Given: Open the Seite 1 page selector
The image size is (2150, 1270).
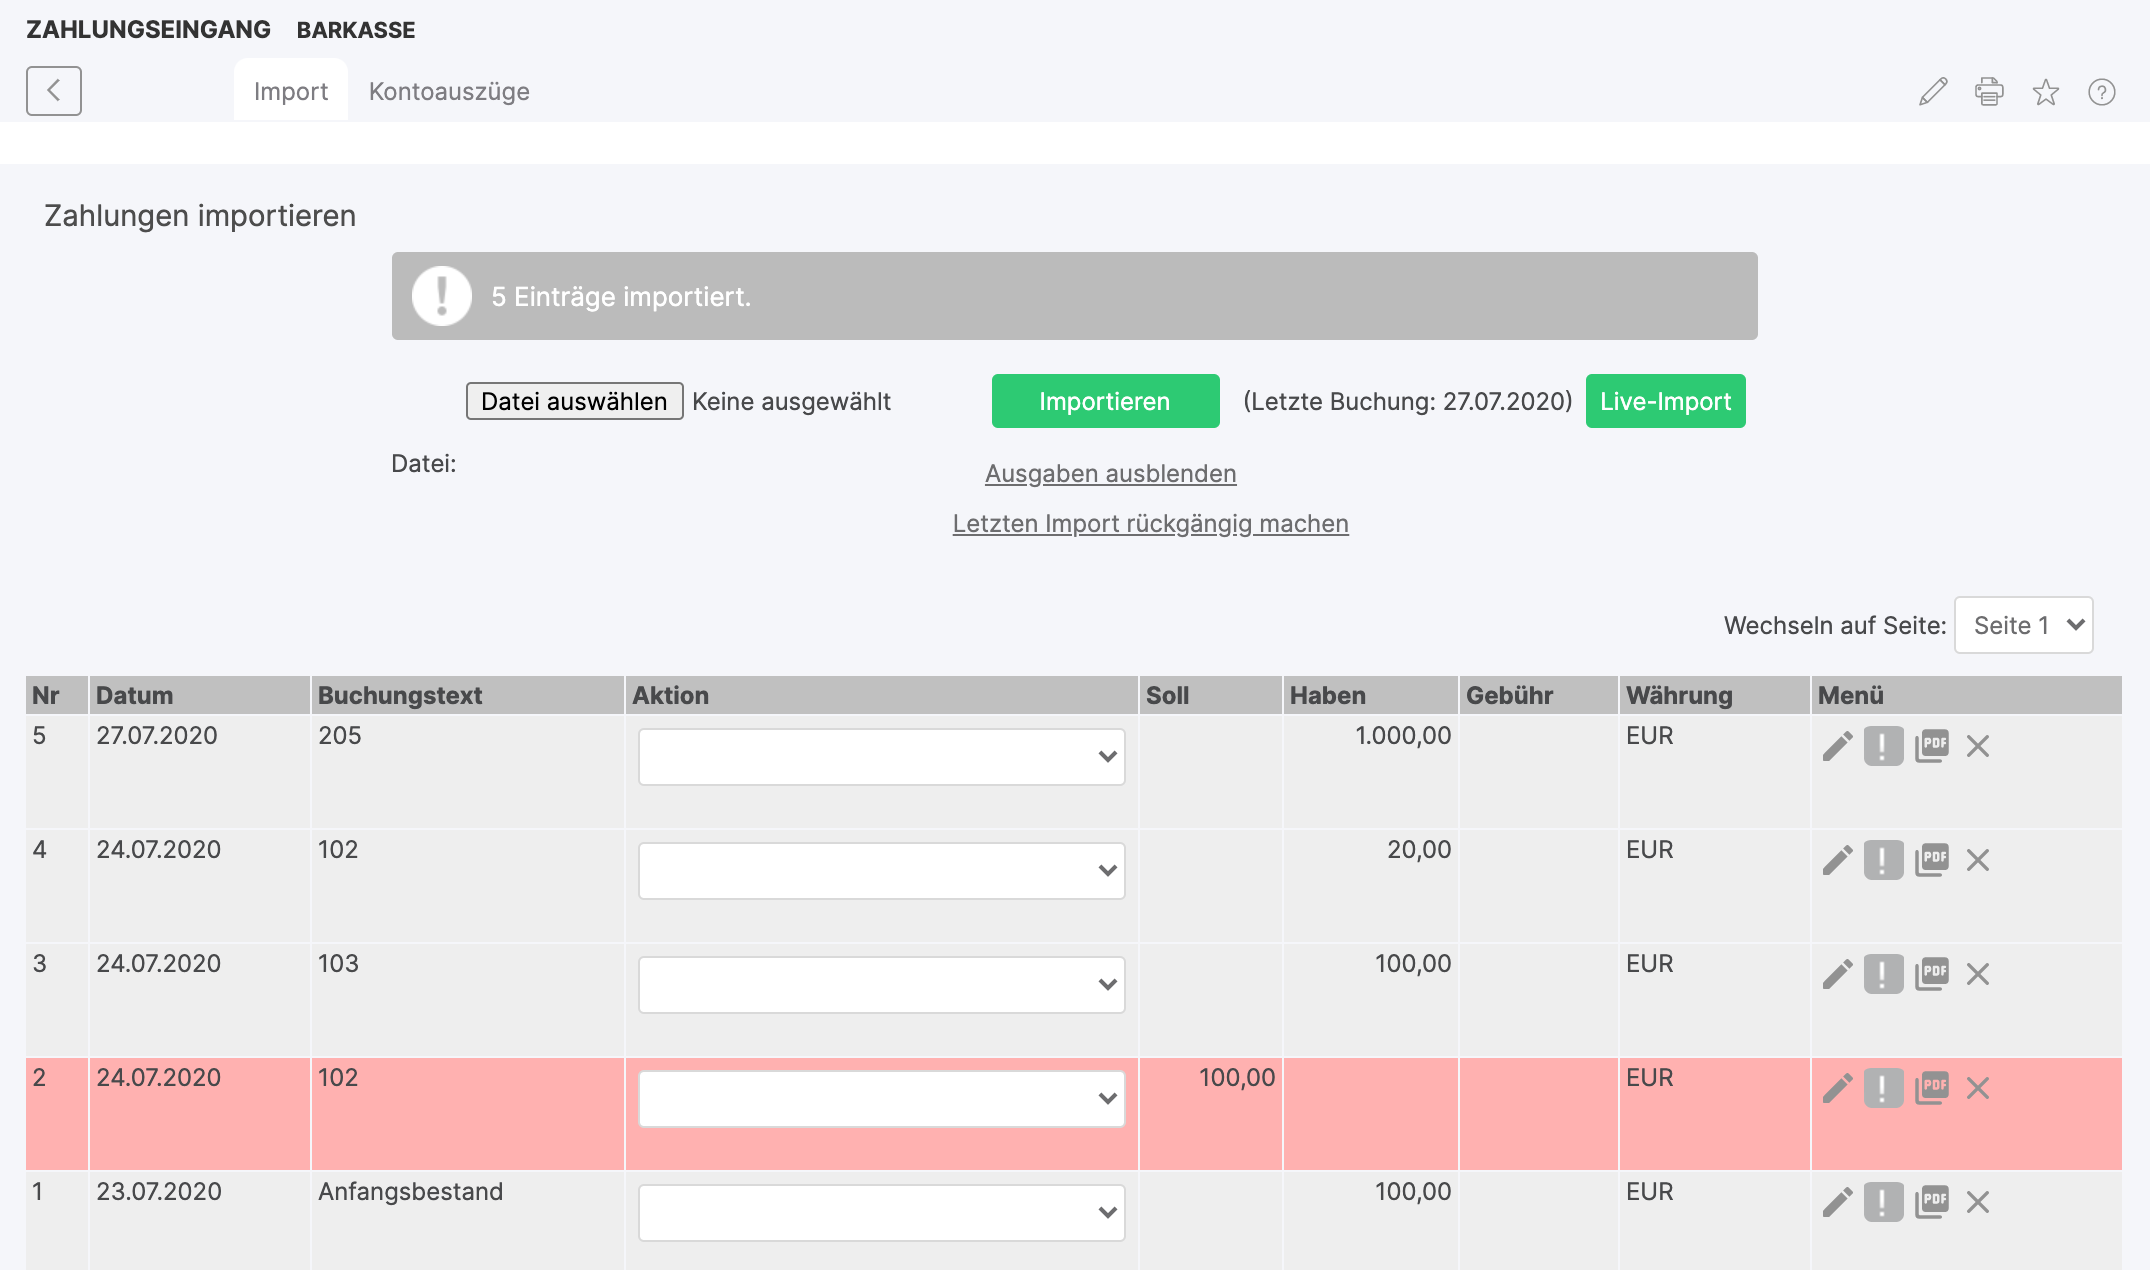Looking at the screenshot, I should coord(2023,625).
